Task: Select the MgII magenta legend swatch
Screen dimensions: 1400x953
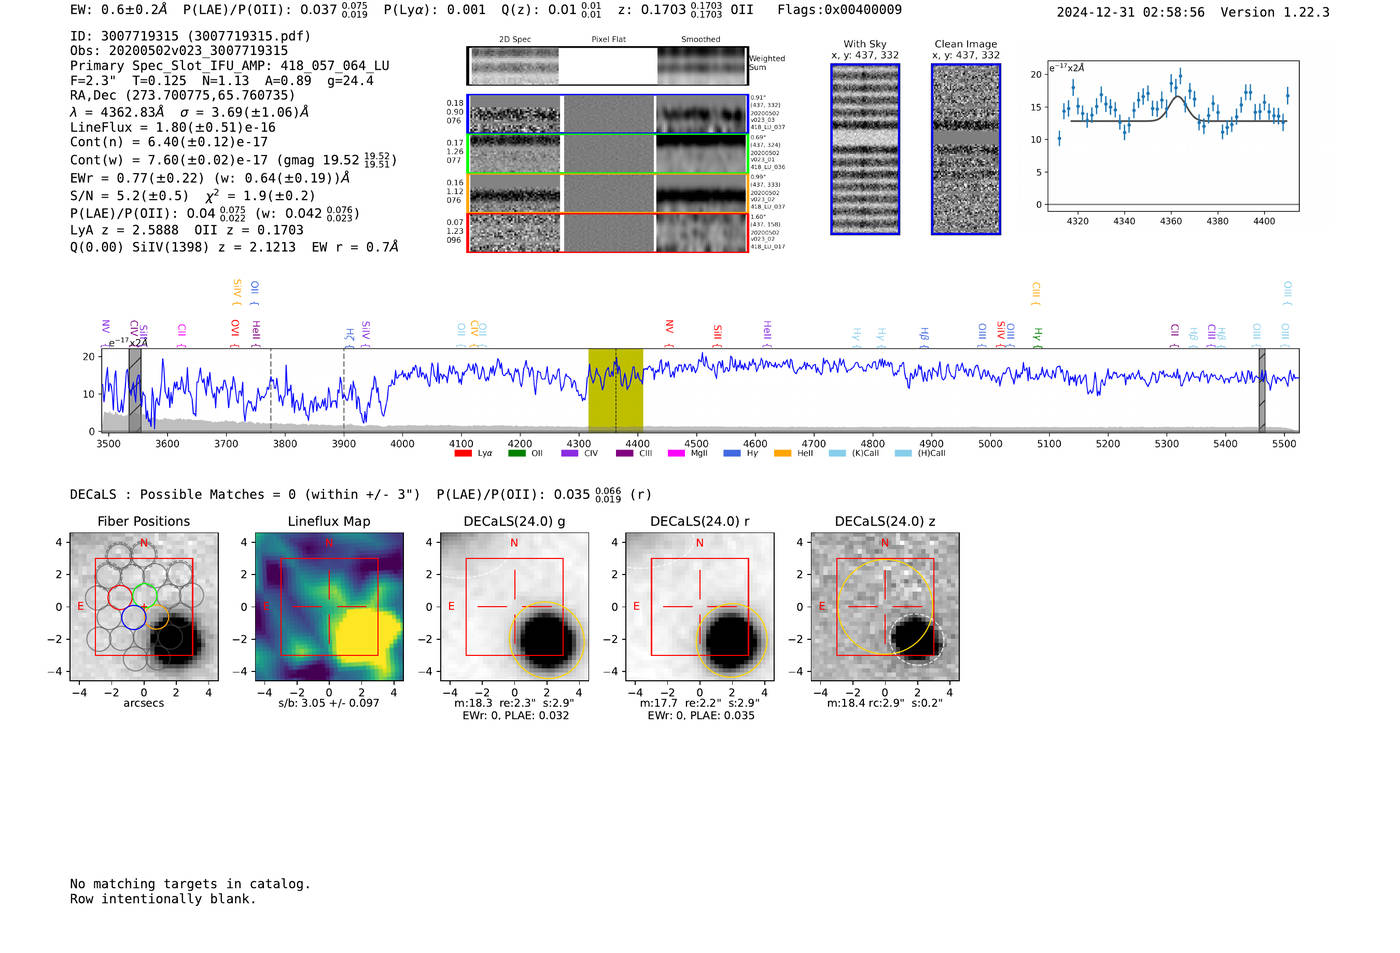Action: (x=676, y=453)
